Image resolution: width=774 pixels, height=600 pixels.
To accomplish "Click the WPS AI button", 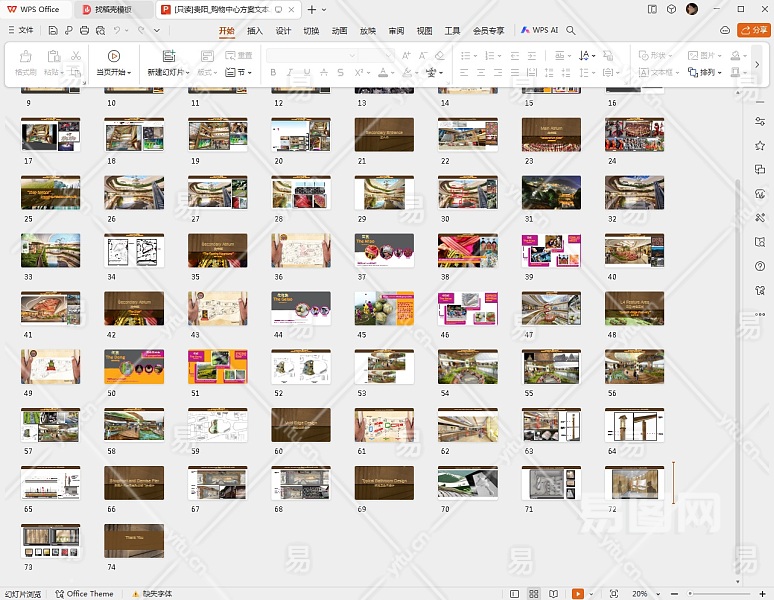I will (539, 31).
